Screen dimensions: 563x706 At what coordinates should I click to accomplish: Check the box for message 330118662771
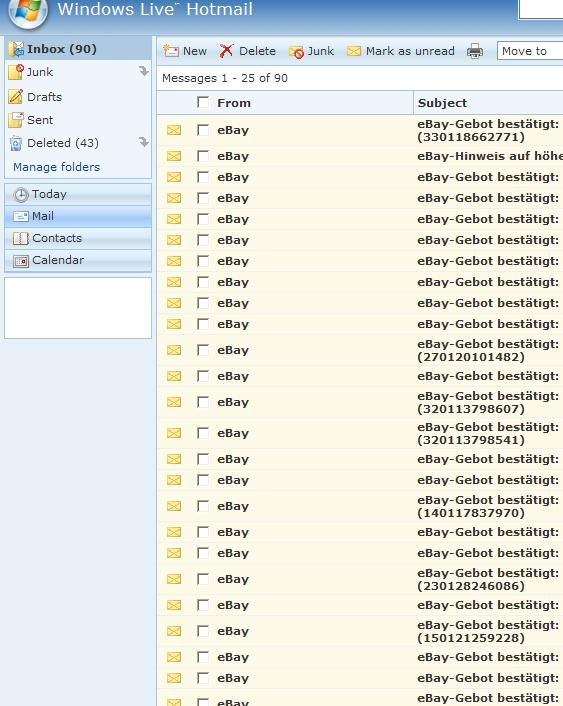[203, 130]
